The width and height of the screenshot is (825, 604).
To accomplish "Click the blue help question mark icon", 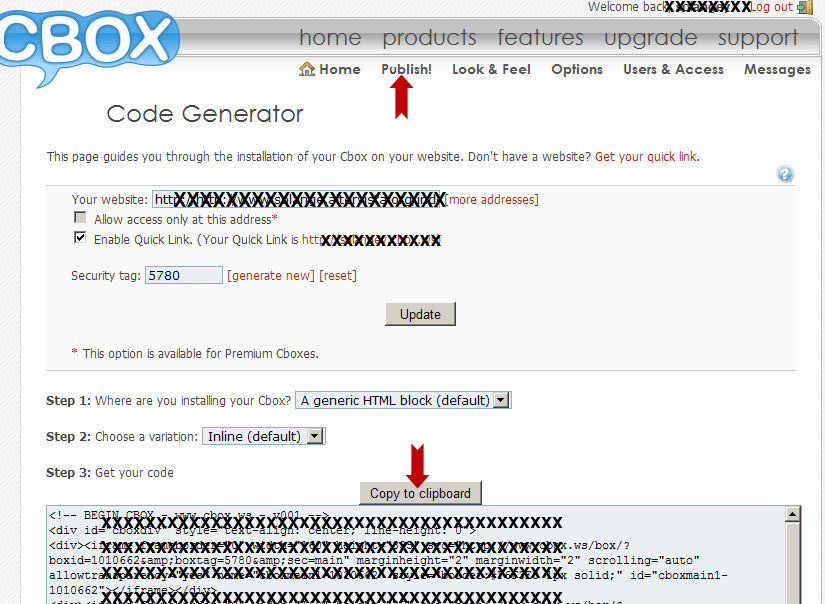I will point(785,174).
